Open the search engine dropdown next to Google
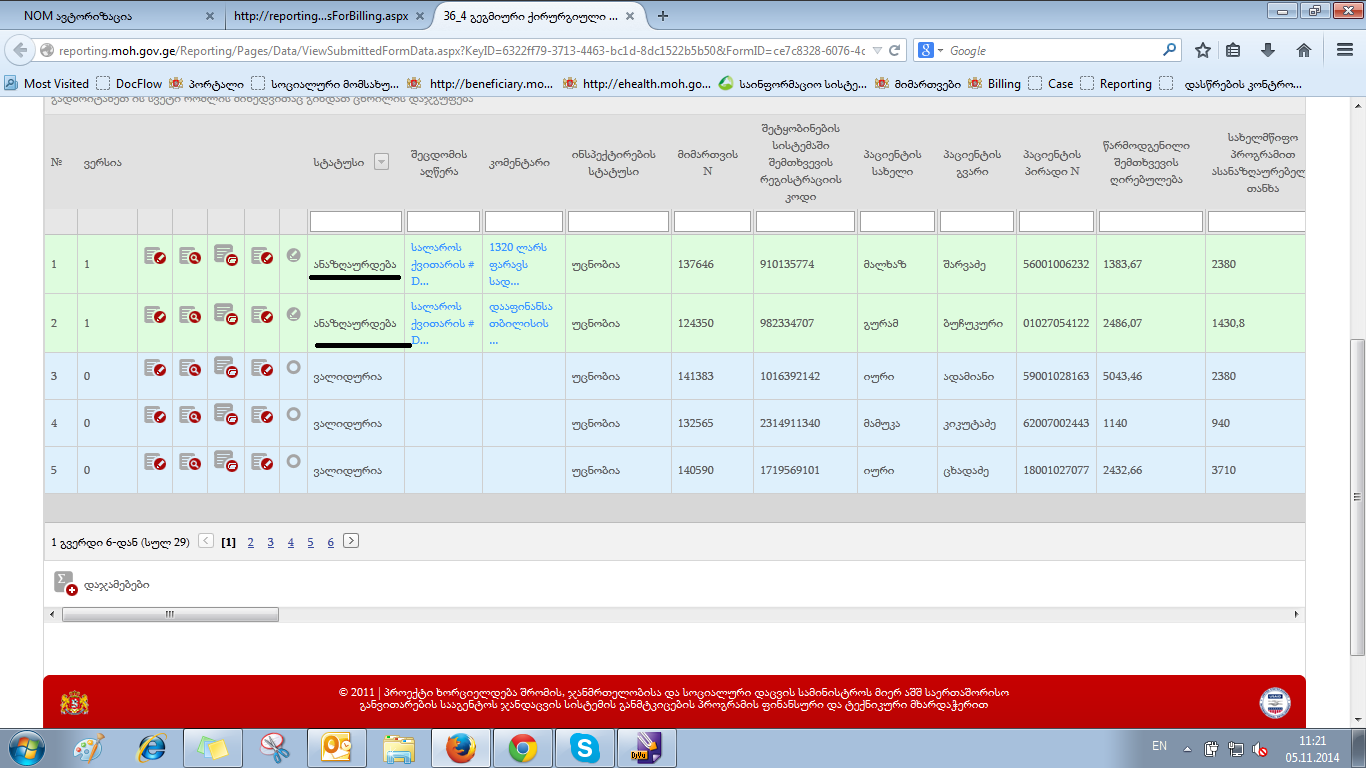 (940, 50)
